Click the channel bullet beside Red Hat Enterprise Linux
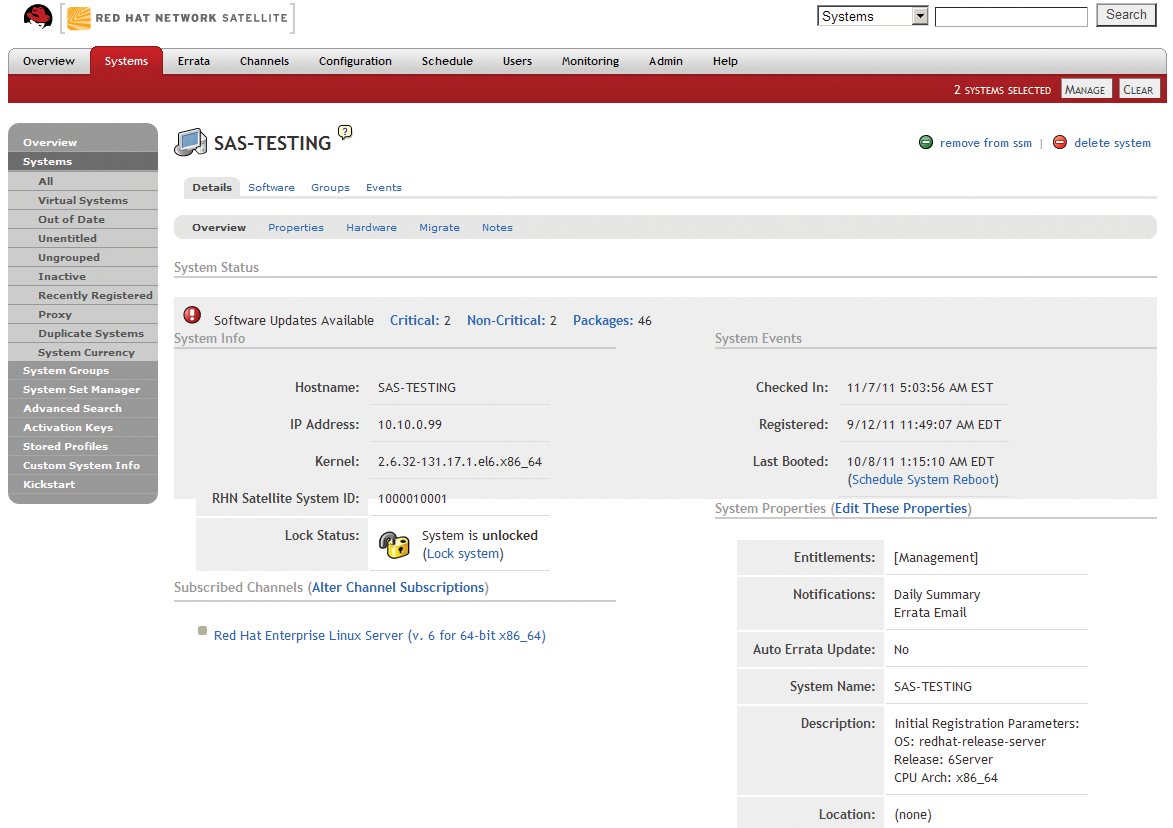1173x828 pixels. (x=202, y=631)
